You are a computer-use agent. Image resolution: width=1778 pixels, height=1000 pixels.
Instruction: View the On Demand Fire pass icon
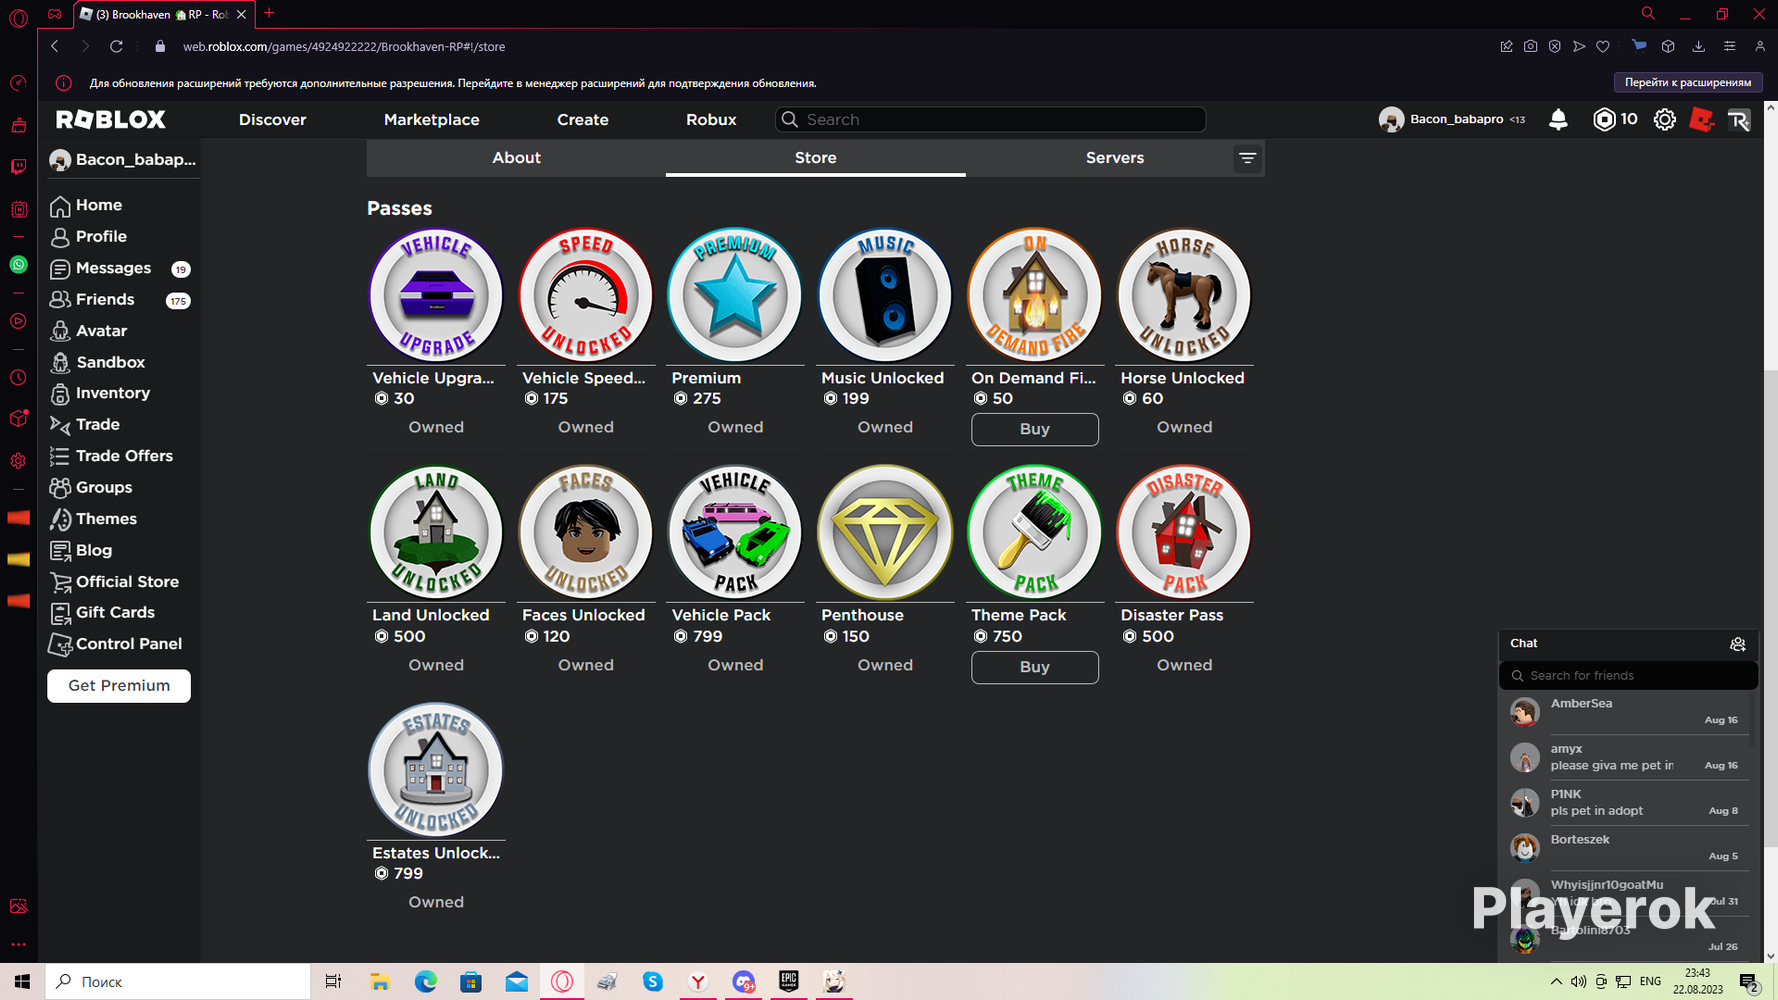click(1035, 295)
